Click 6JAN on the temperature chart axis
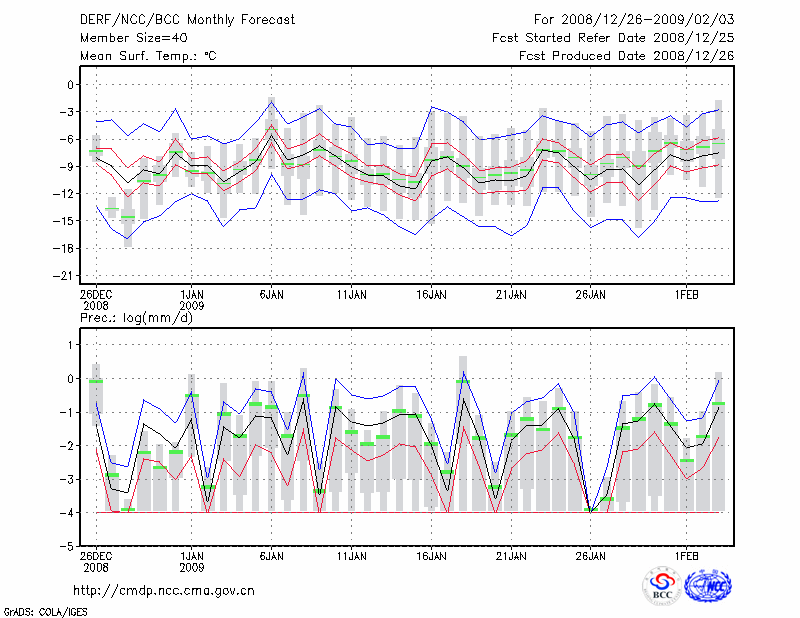Viewport: 800px width, 618px height. (271, 295)
